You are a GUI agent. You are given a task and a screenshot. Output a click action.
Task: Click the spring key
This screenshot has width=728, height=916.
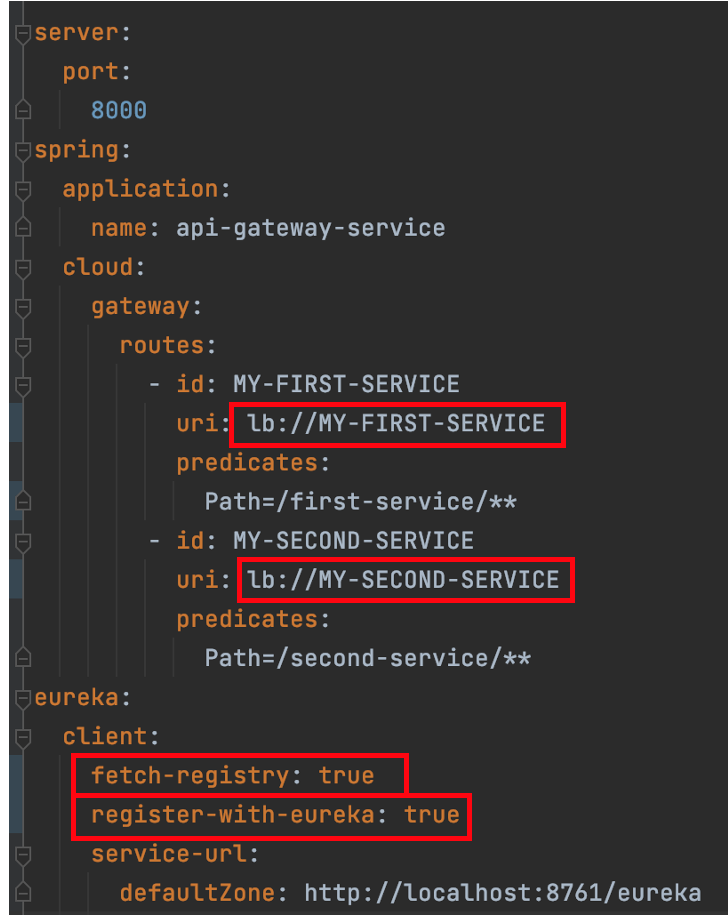click(77, 151)
